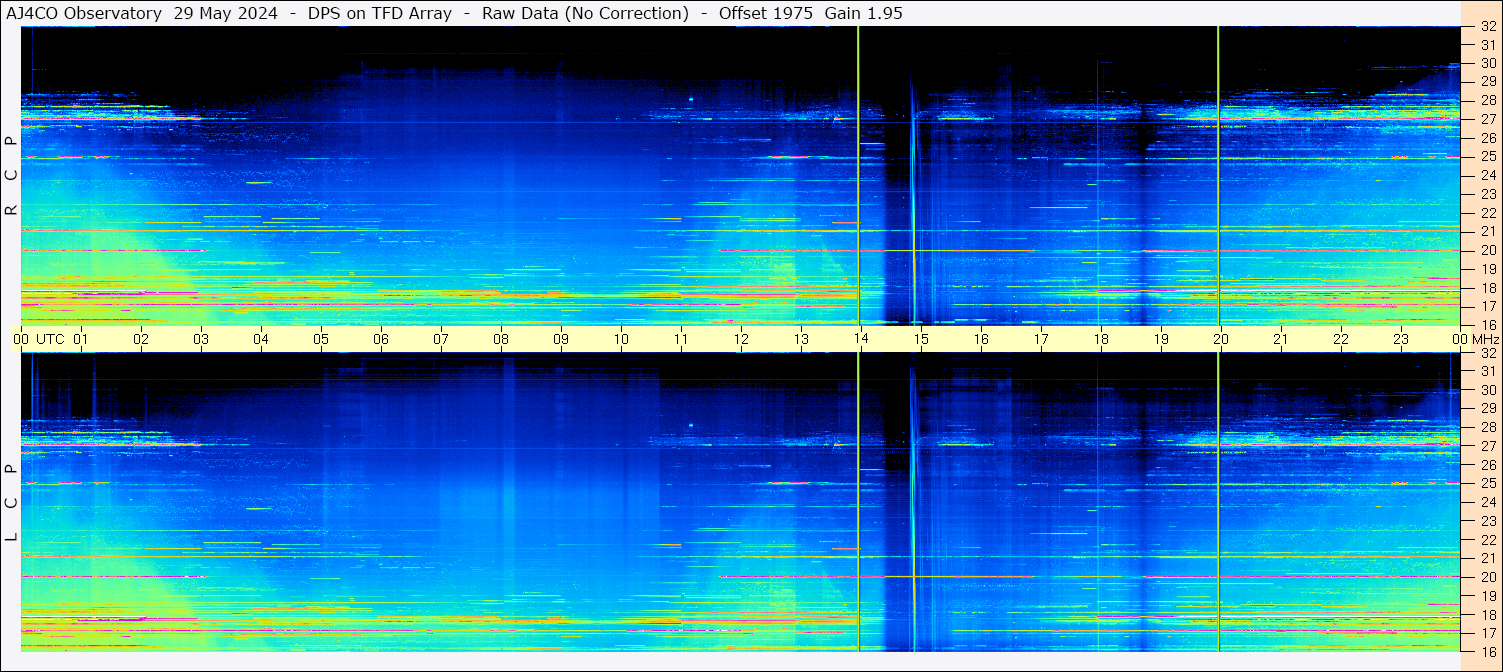Click the 21 MHz label on the LCP frequency scale
The height and width of the screenshot is (672, 1503).
click(x=1487, y=558)
